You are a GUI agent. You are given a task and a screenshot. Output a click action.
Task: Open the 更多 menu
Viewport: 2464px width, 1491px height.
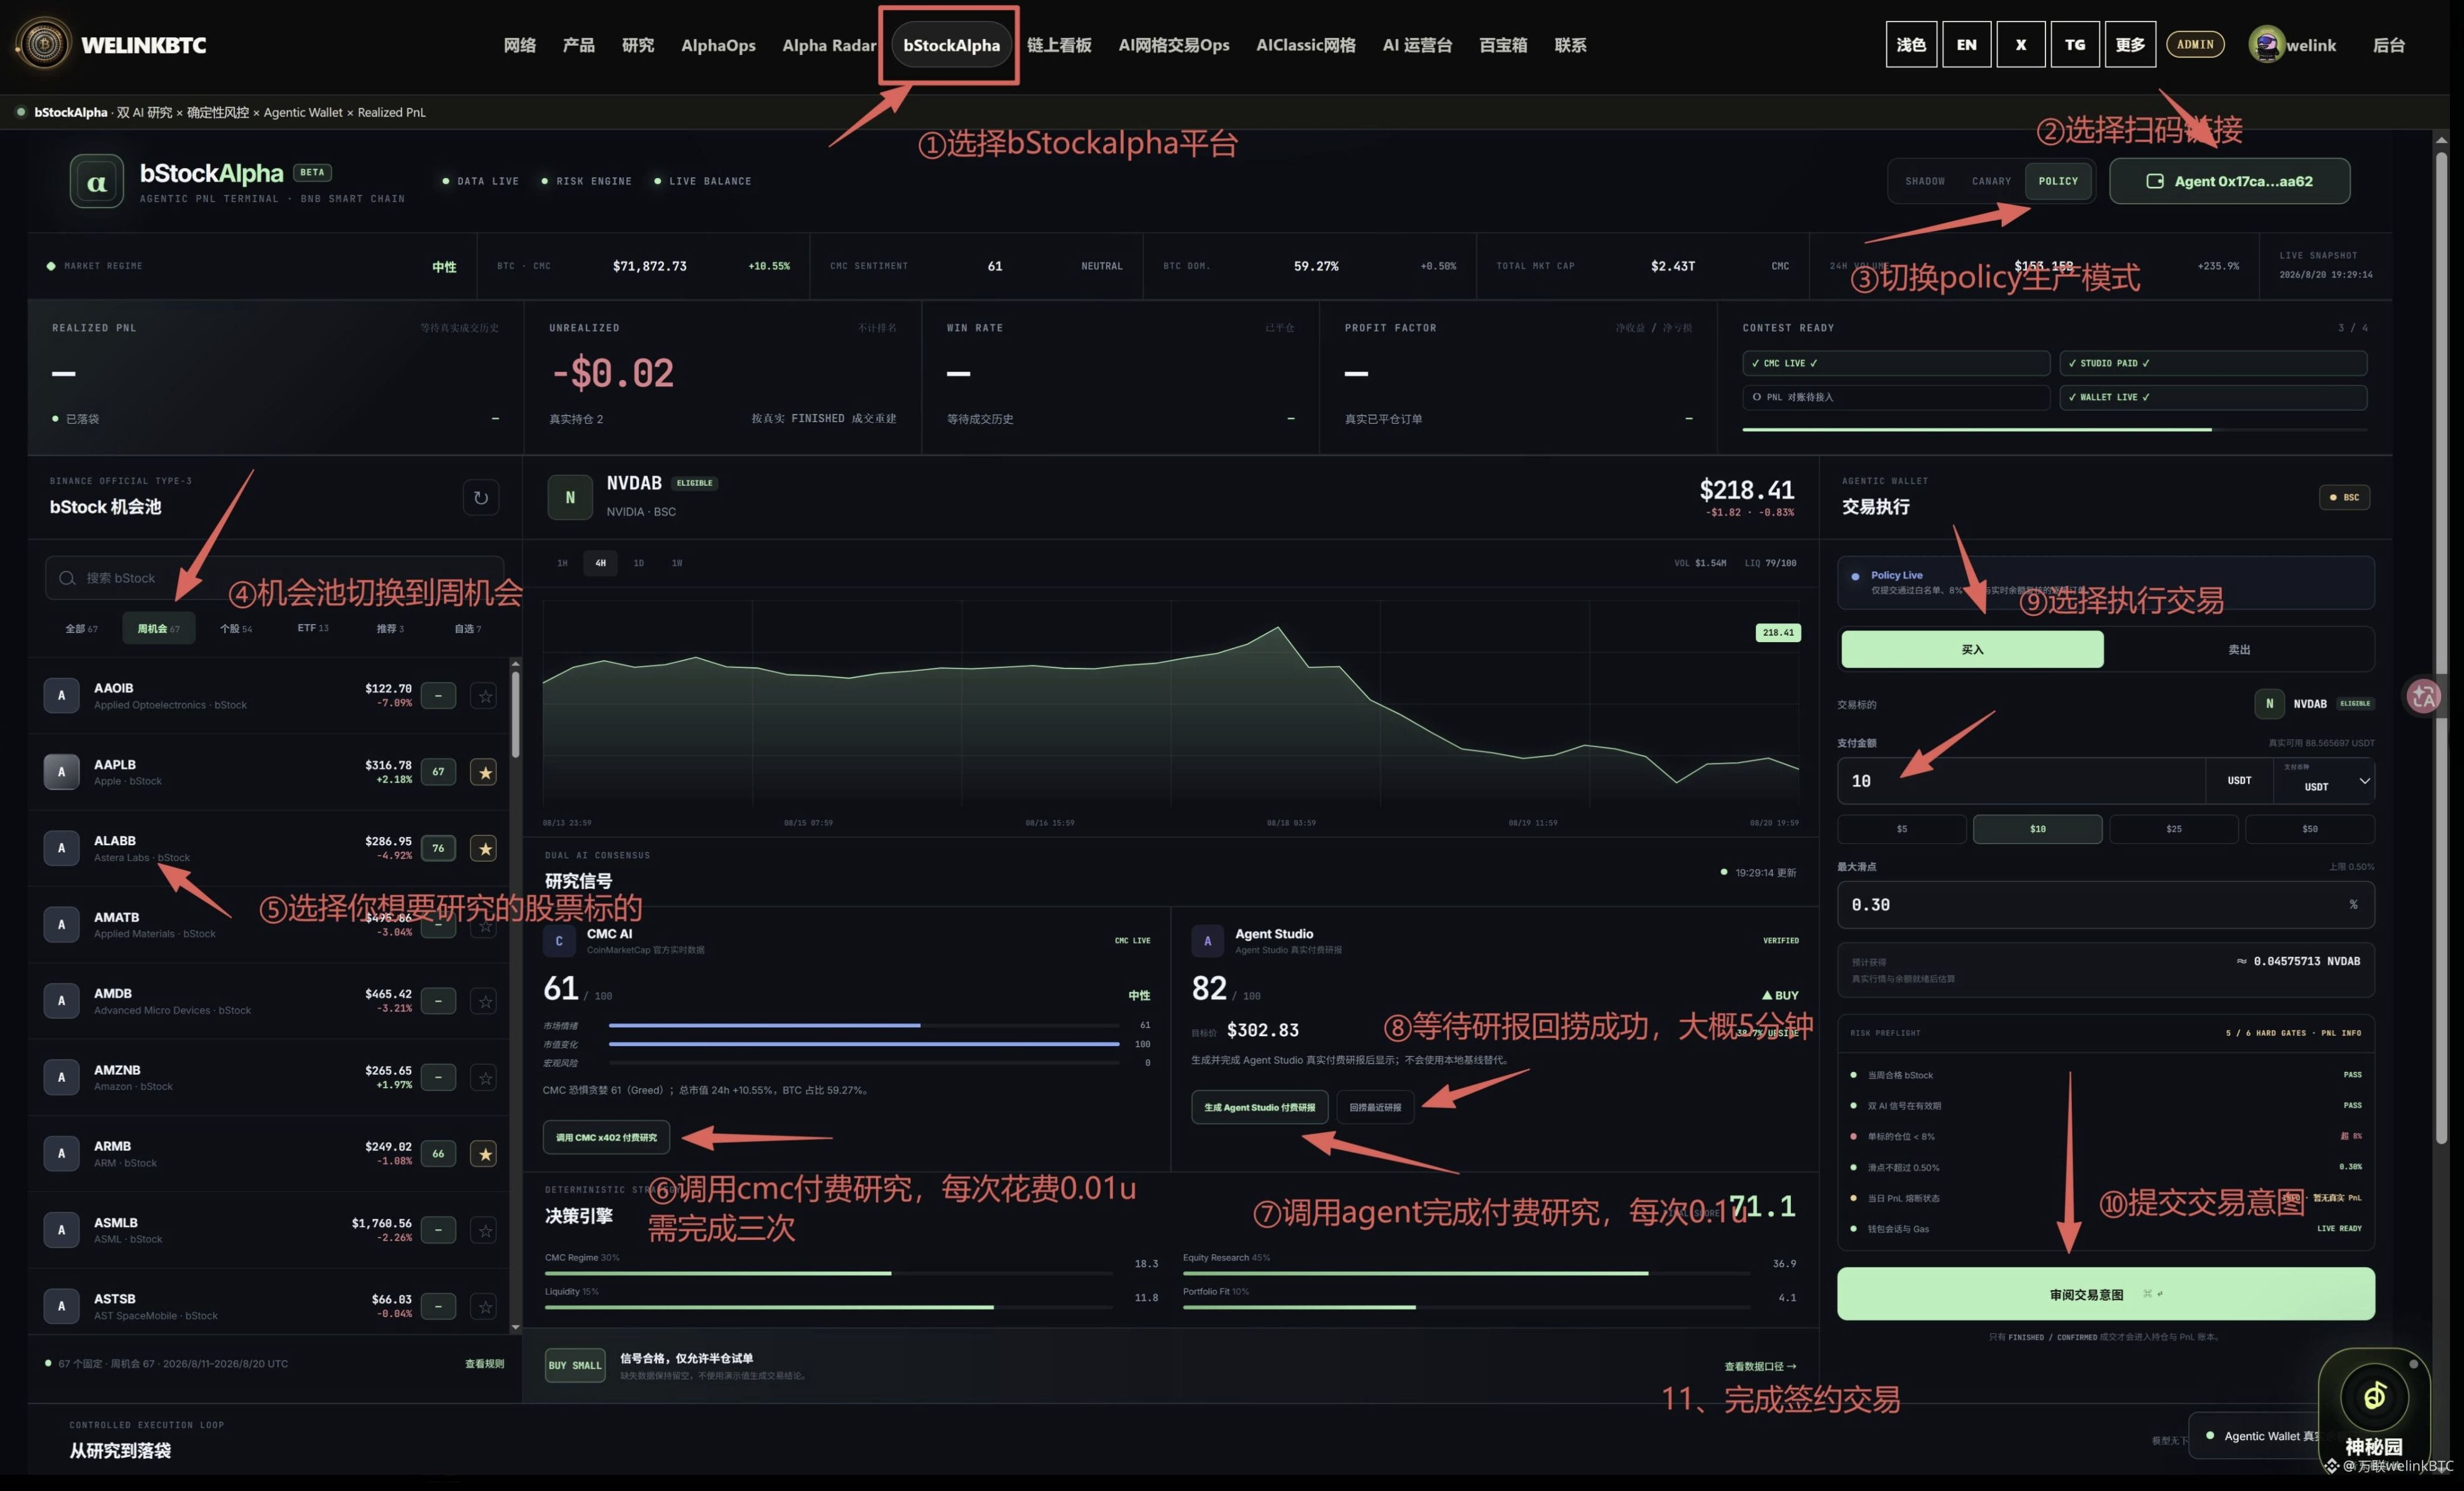pos(2130,44)
